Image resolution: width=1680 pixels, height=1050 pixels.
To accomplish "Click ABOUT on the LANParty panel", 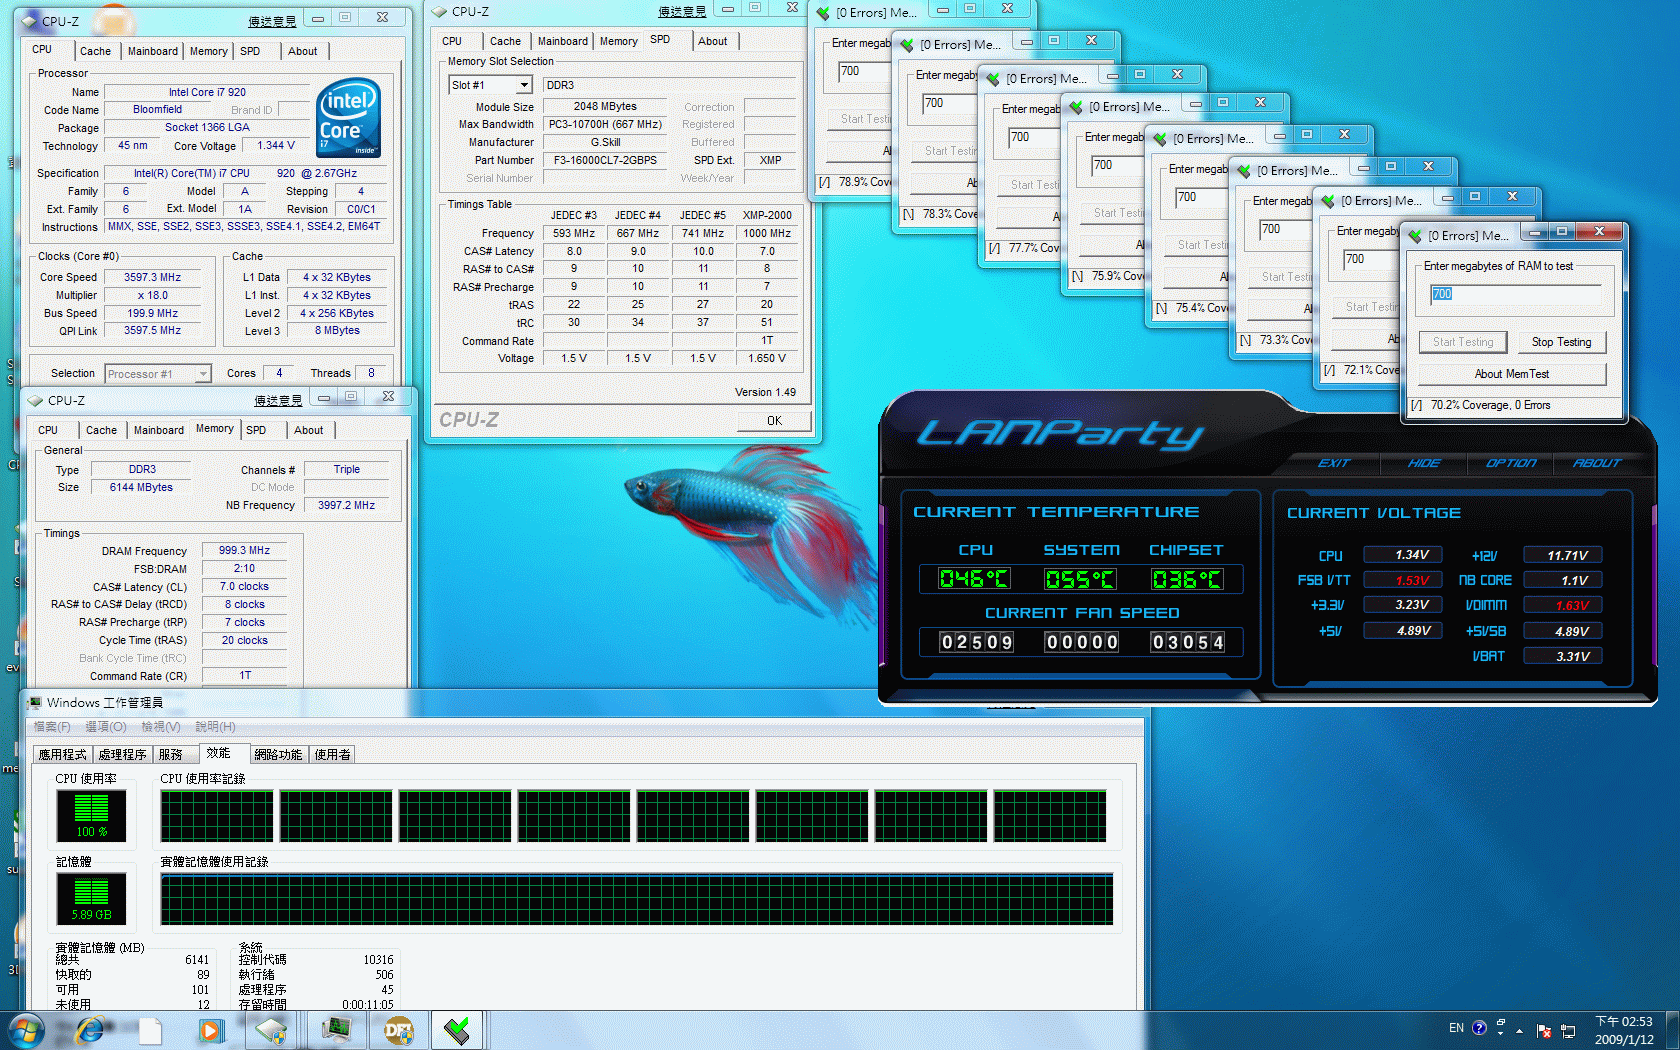I will [1597, 463].
